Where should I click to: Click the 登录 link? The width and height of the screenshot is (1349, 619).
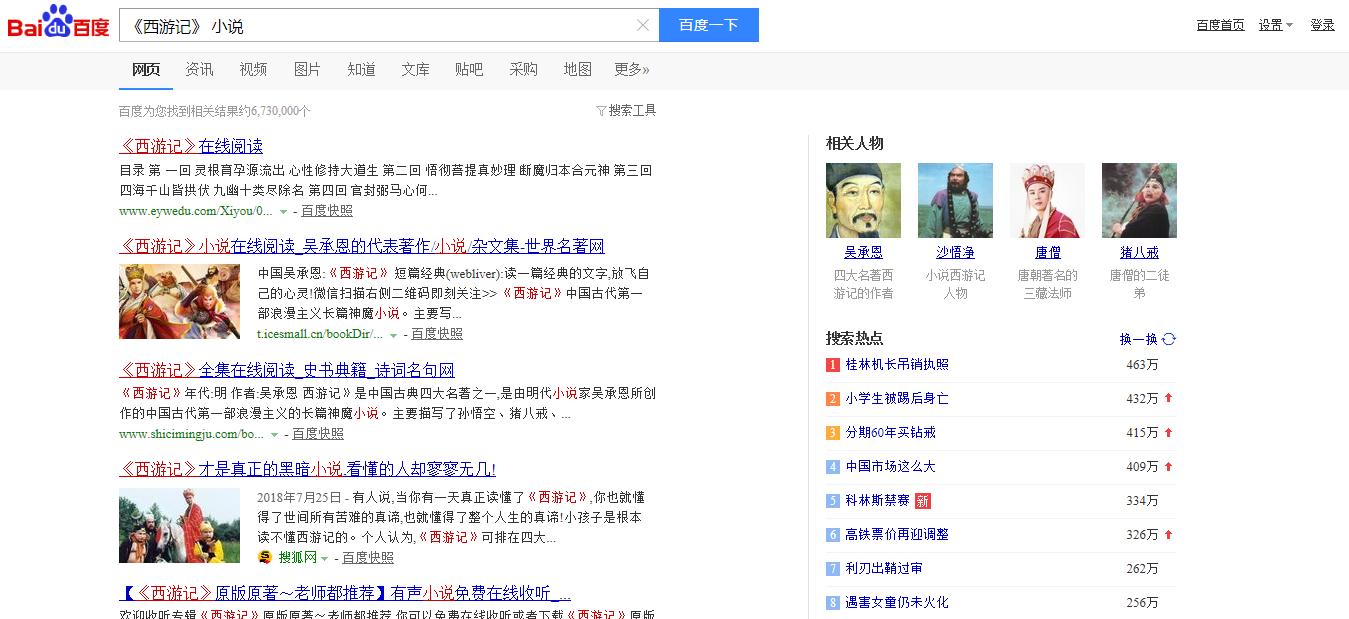1322,24
